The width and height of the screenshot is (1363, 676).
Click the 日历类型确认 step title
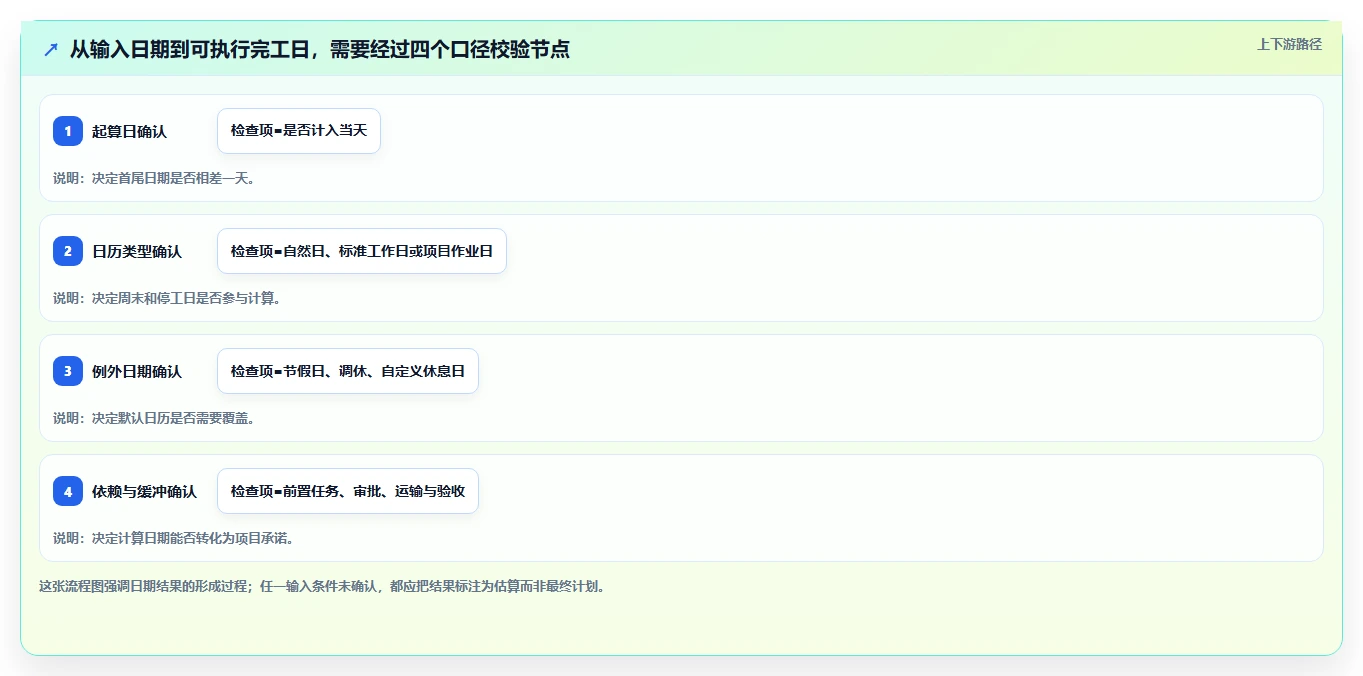137,251
